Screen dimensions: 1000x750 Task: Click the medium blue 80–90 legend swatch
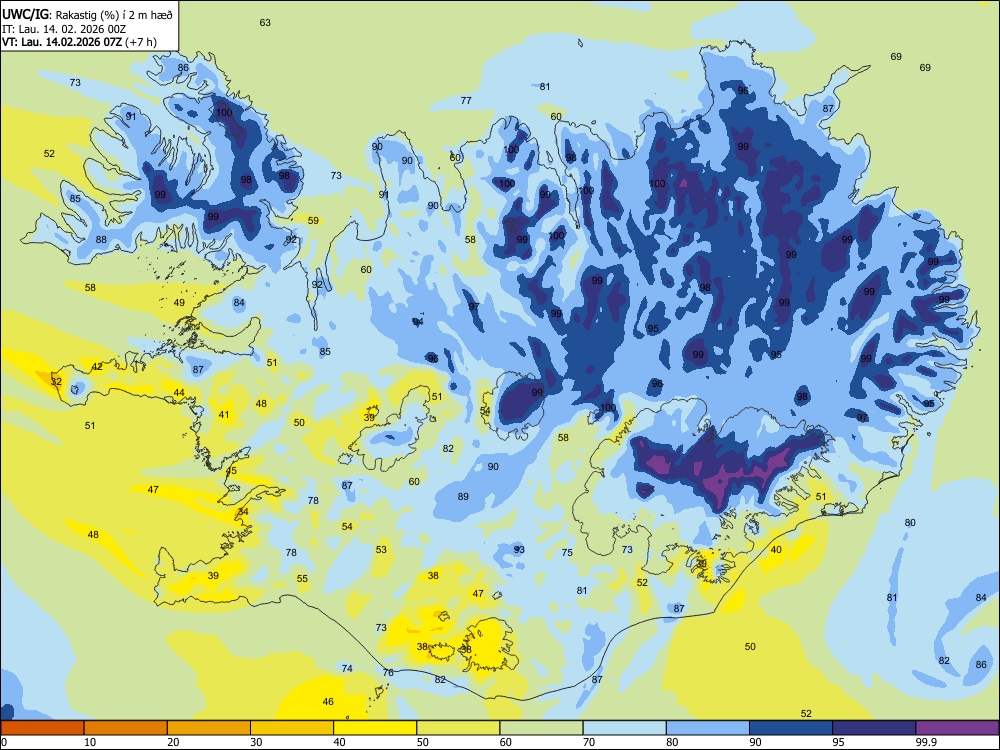708,728
